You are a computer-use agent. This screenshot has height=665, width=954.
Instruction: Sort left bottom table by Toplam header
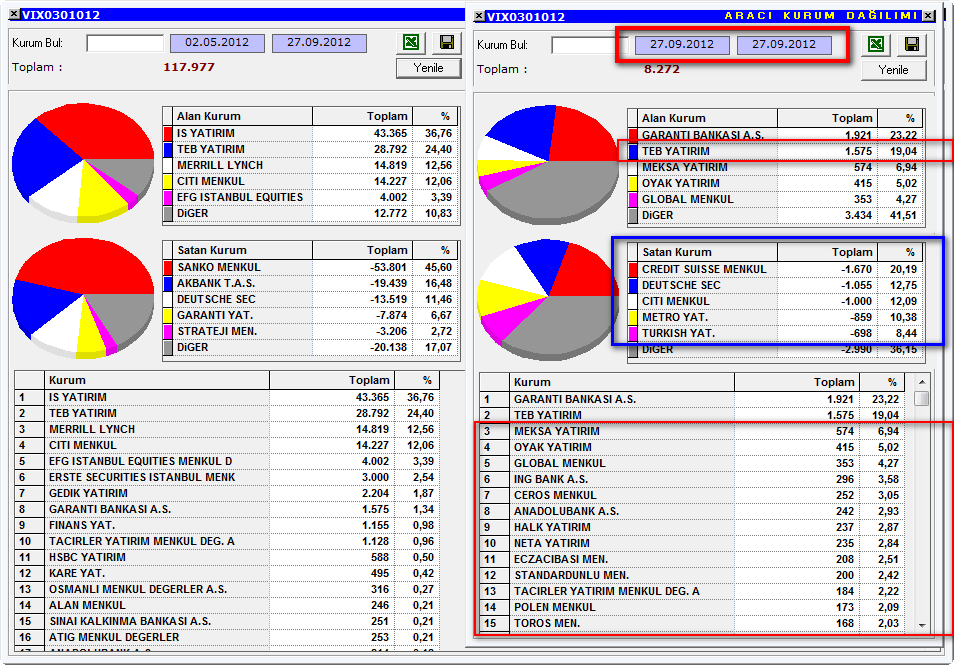pyautogui.click(x=332, y=380)
